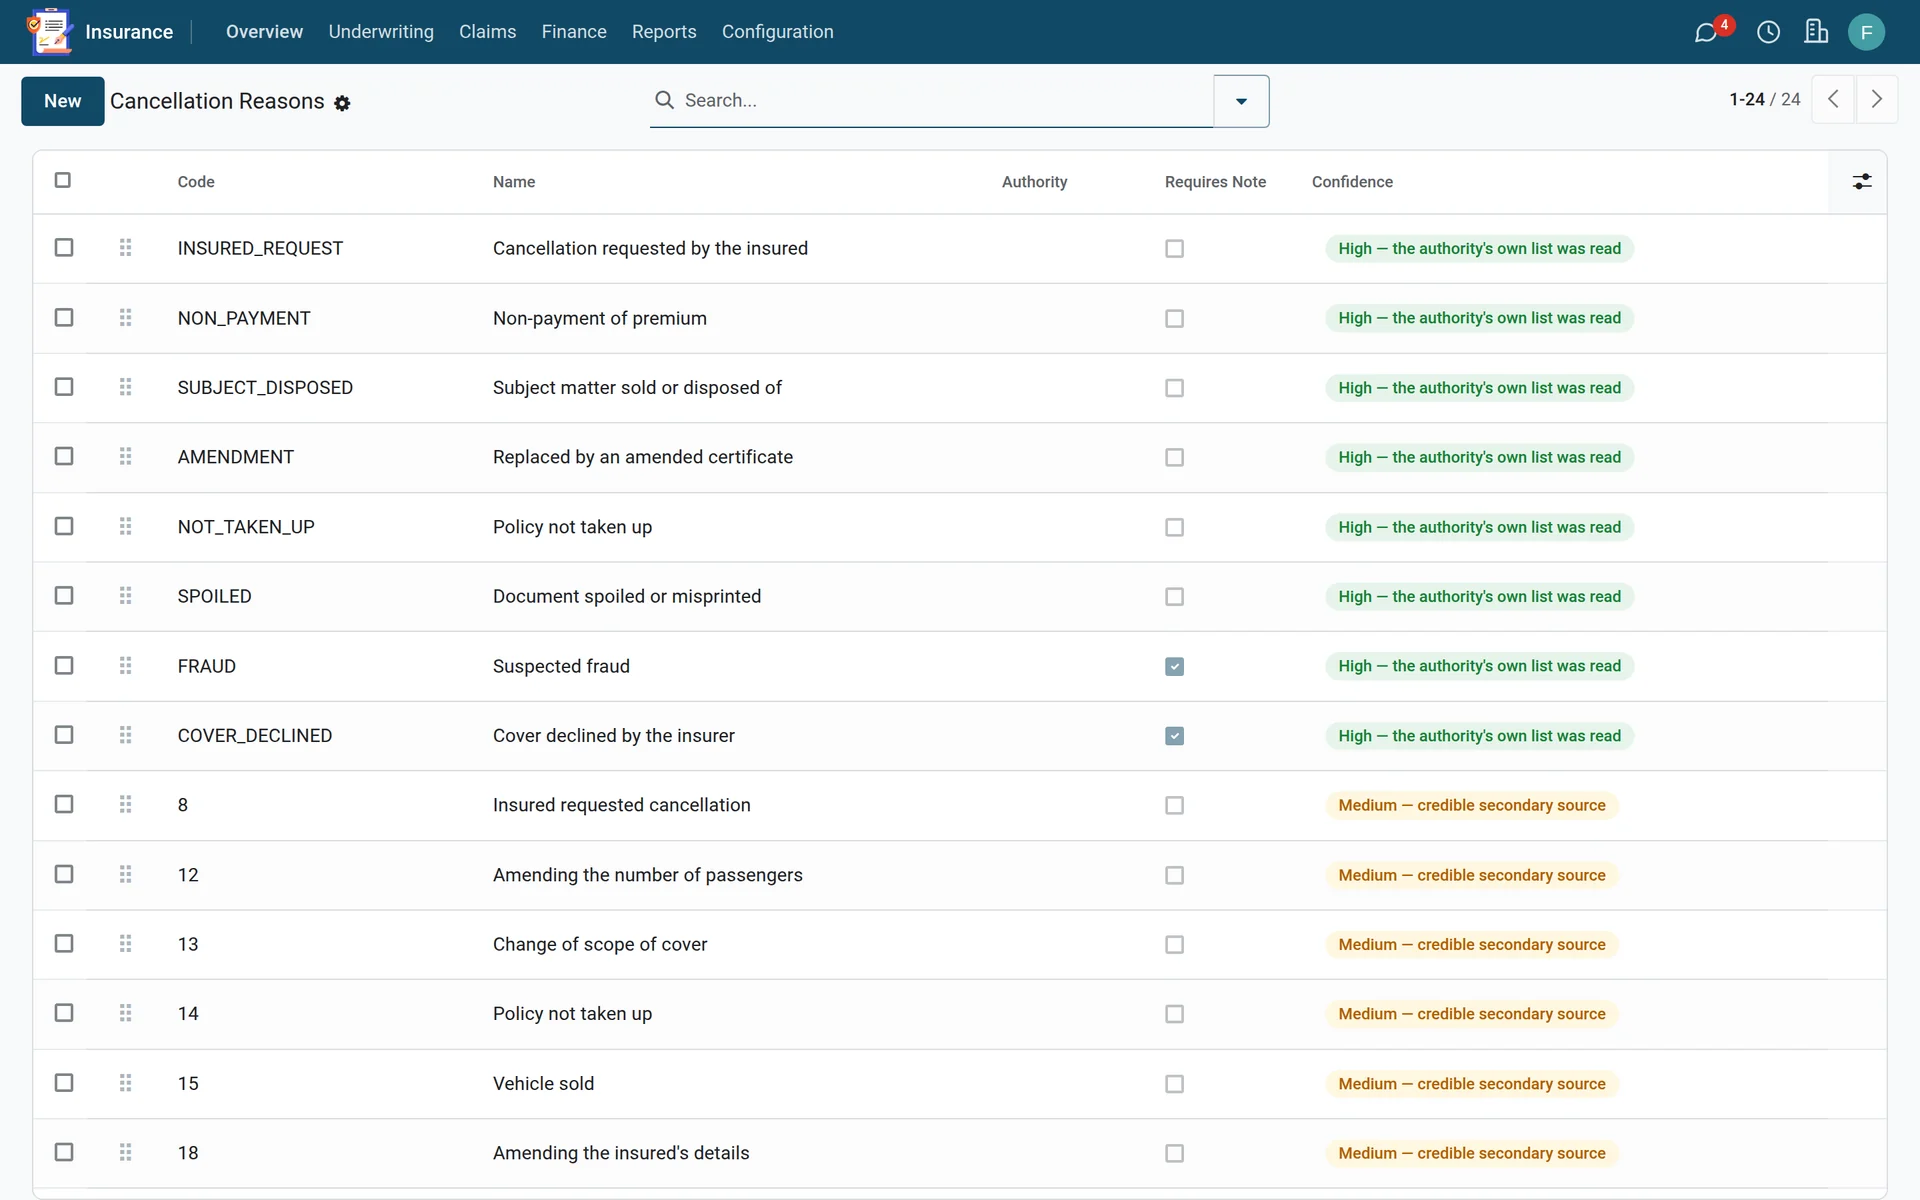1920x1200 pixels.
Task: Open record 'Suspected fraud'
Action: 561,666
